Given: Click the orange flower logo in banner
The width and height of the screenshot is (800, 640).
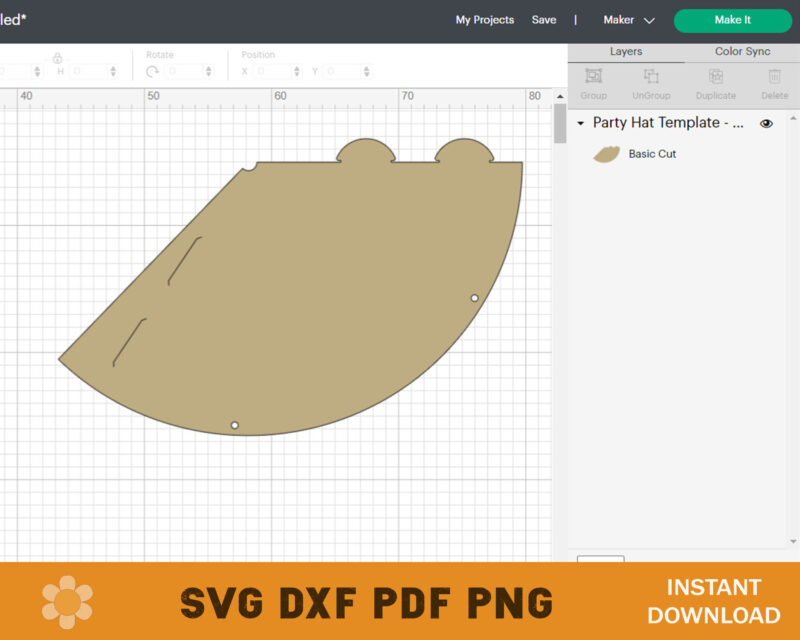Looking at the screenshot, I should pyautogui.click(x=67, y=601).
